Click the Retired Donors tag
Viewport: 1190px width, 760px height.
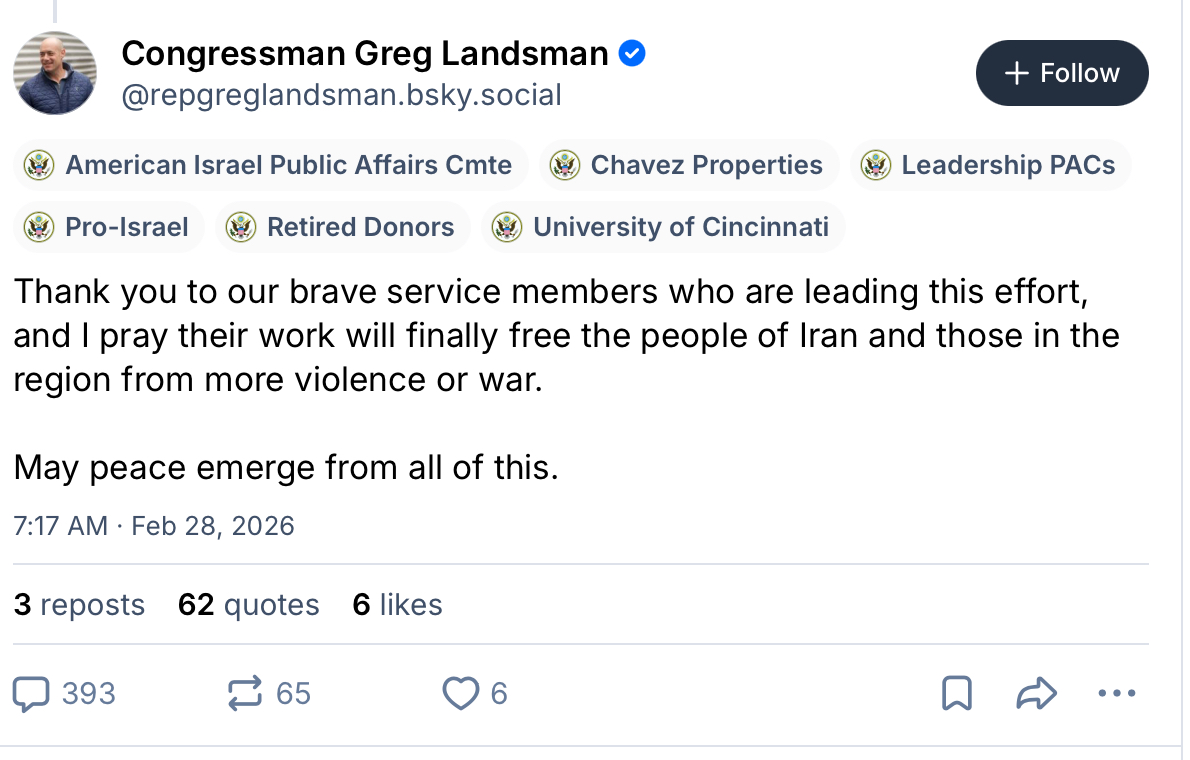click(342, 227)
